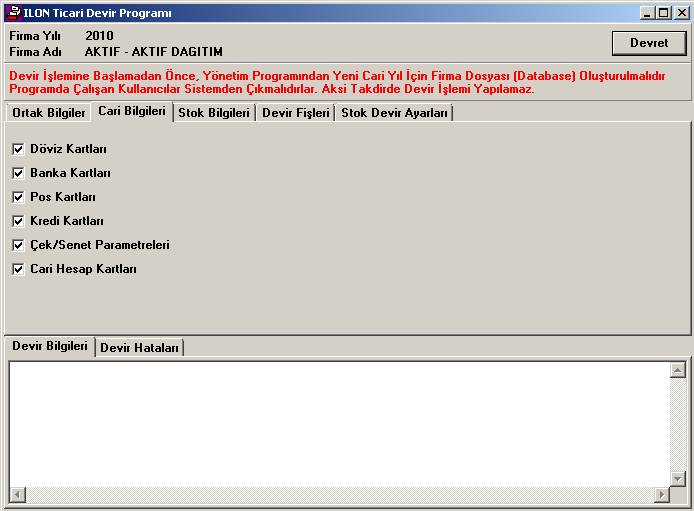The width and height of the screenshot is (694, 511).
Task: Show the Devir Bilgileri log tab
Action: 50,346
